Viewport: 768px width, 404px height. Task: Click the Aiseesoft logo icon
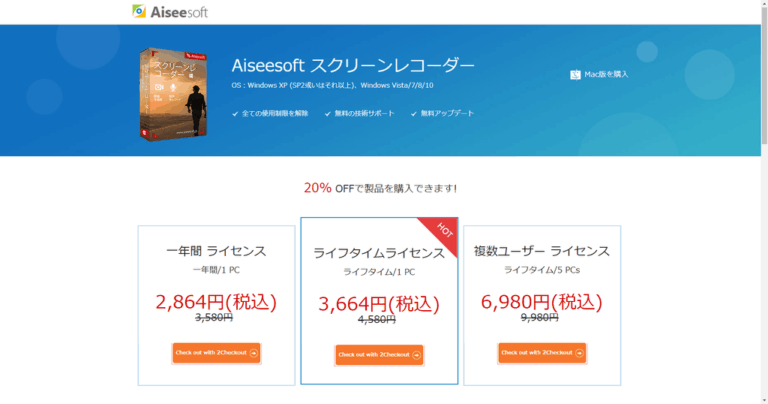click(140, 12)
